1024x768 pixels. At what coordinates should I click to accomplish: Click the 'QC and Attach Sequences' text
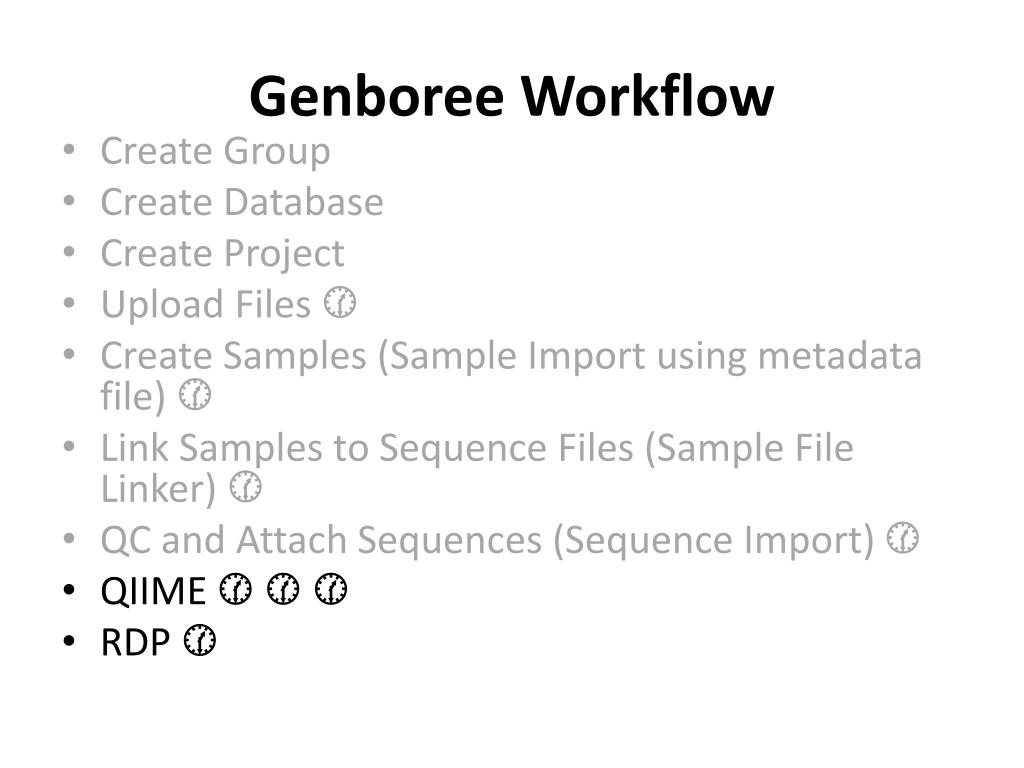(x=321, y=541)
